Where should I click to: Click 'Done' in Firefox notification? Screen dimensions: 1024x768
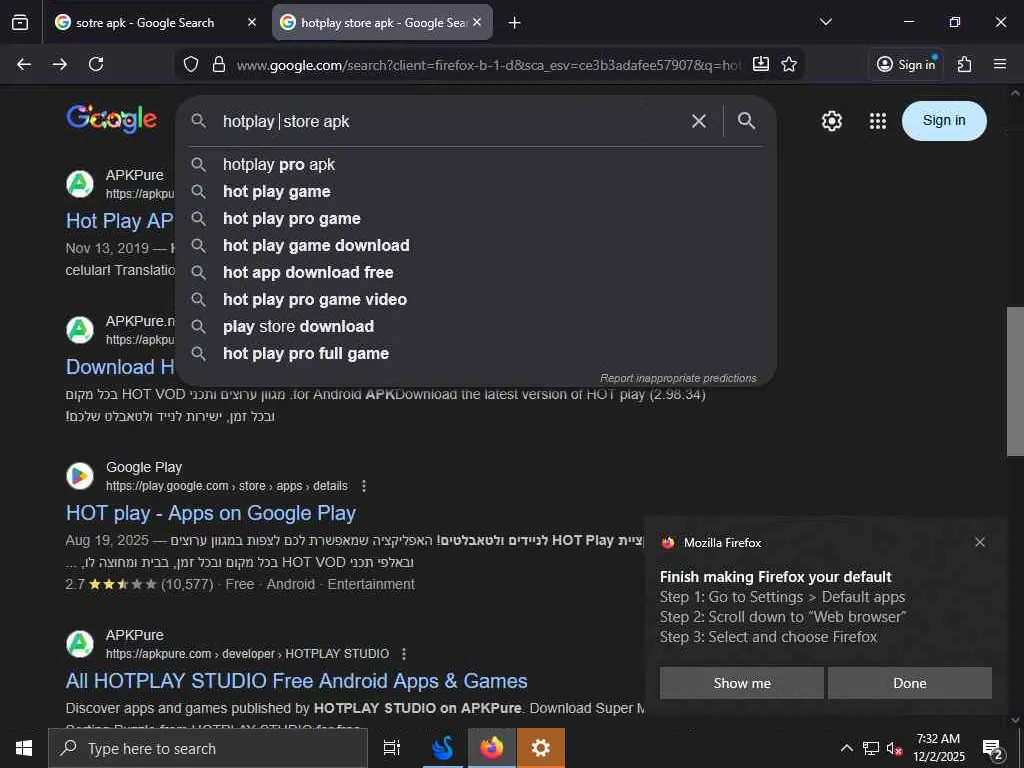pos(910,683)
